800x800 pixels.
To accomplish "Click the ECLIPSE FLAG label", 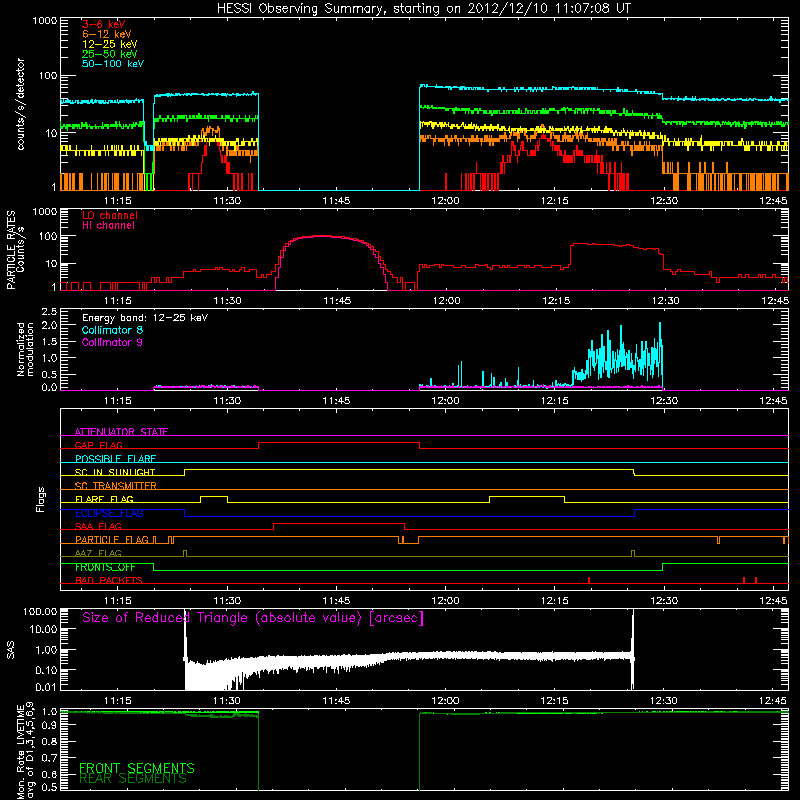I will click(109, 513).
